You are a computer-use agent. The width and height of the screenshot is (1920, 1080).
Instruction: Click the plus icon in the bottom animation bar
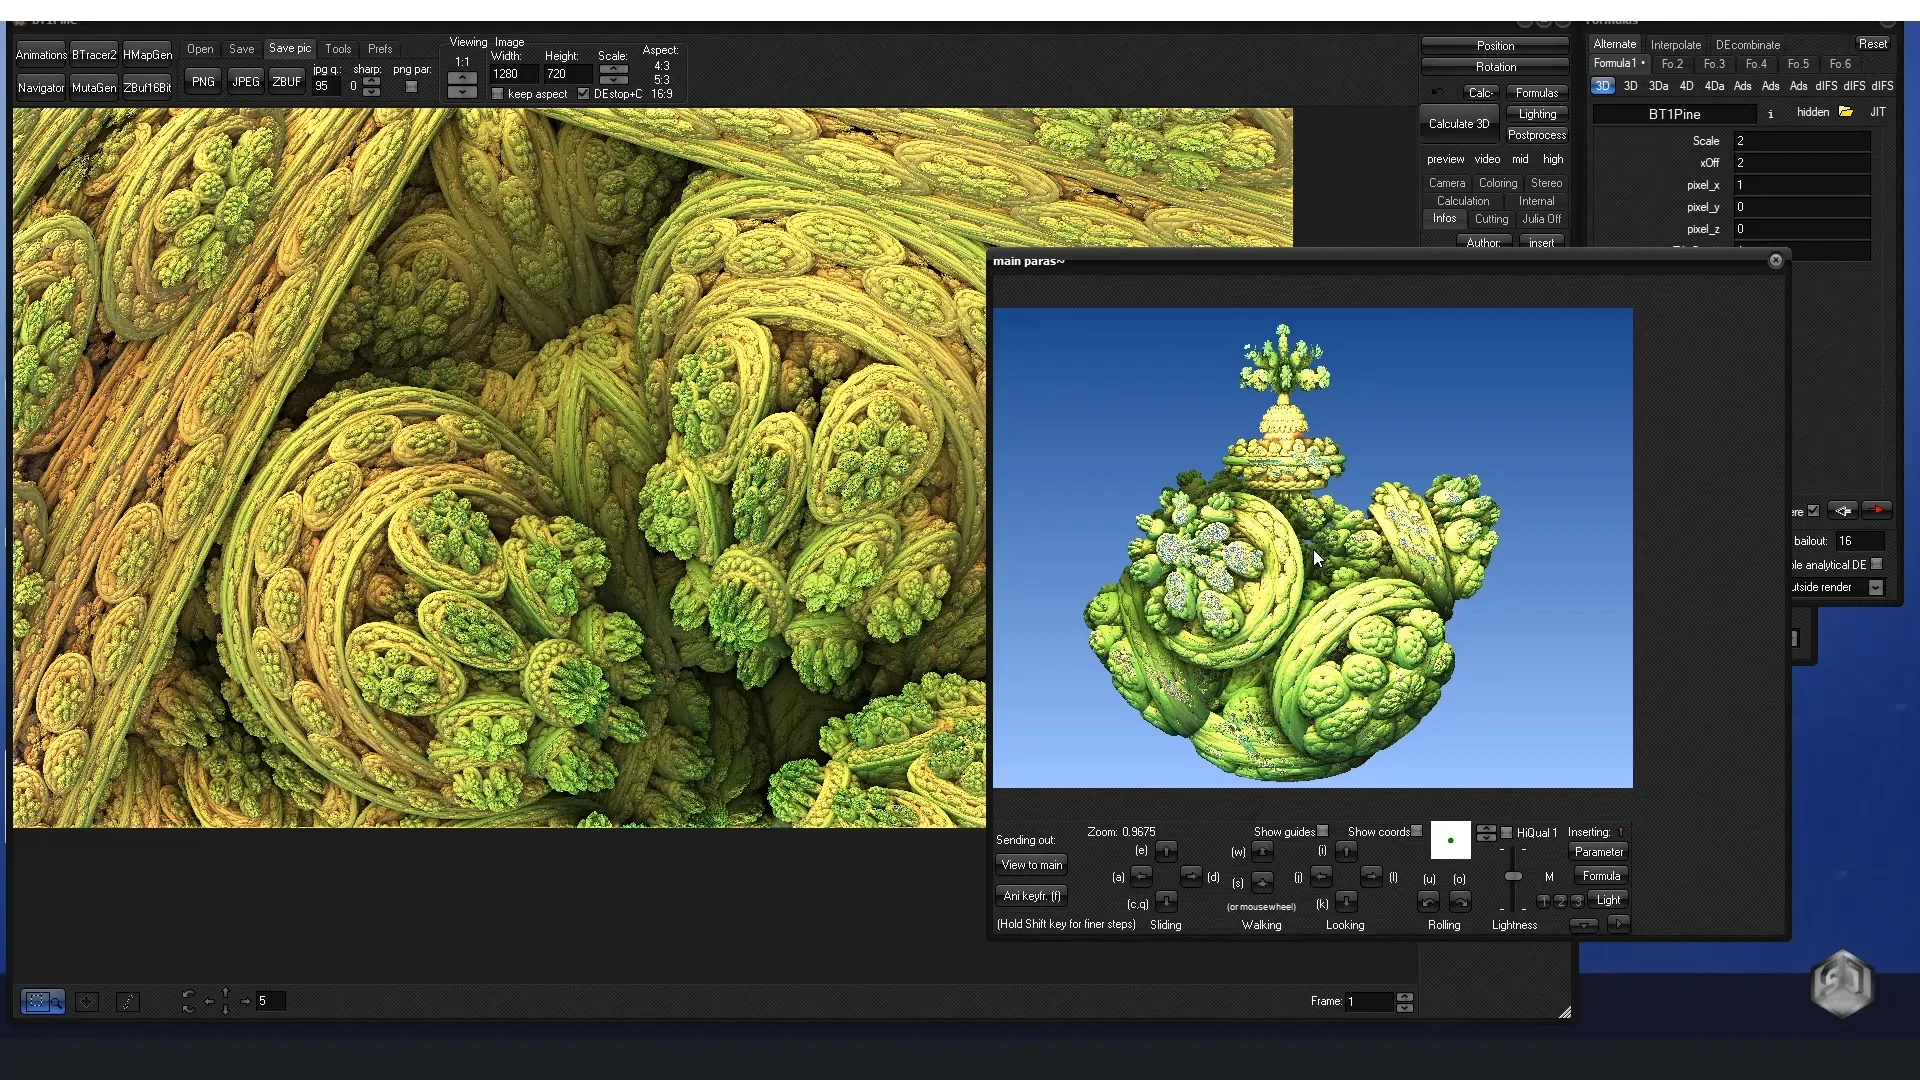click(87, 1002)
